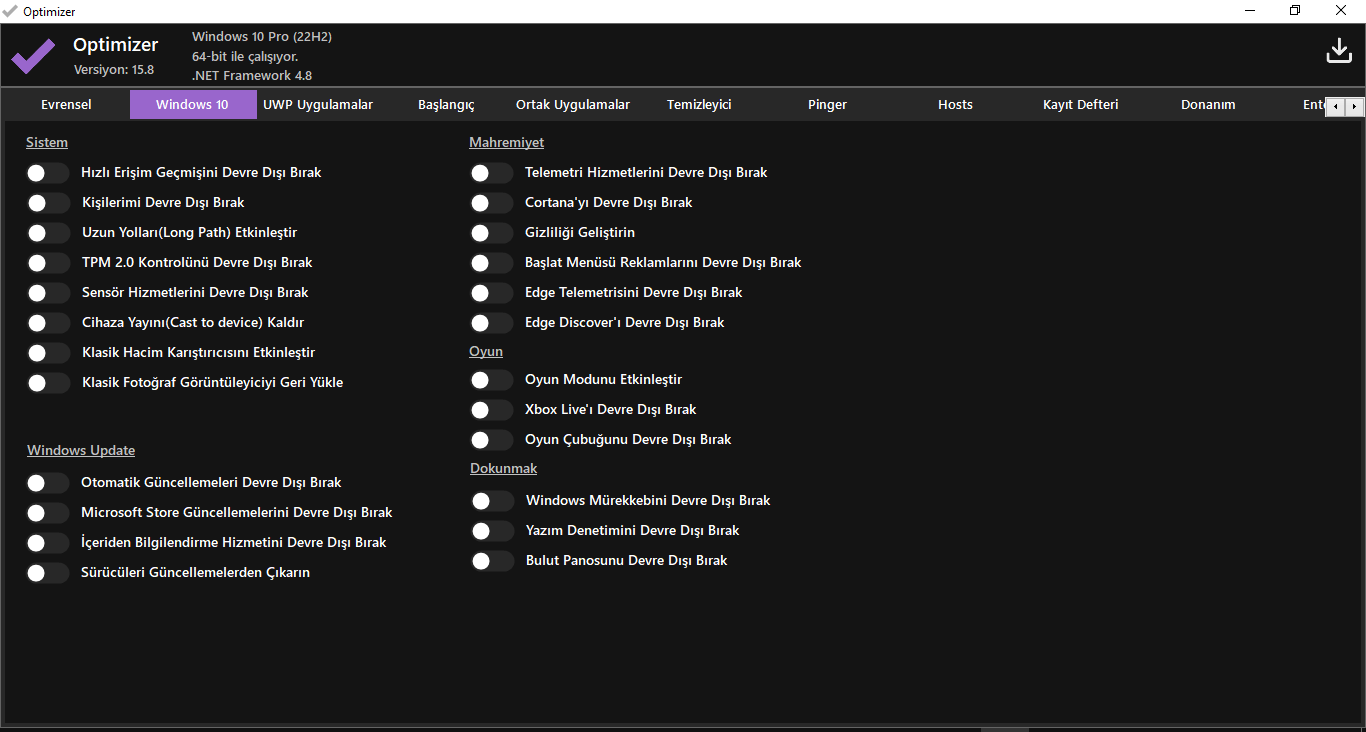Toggle Yazım Denetimini Devre Dışı Bırak
Image resolution: width=1366 pixels, height=732 pixels.
493,531
